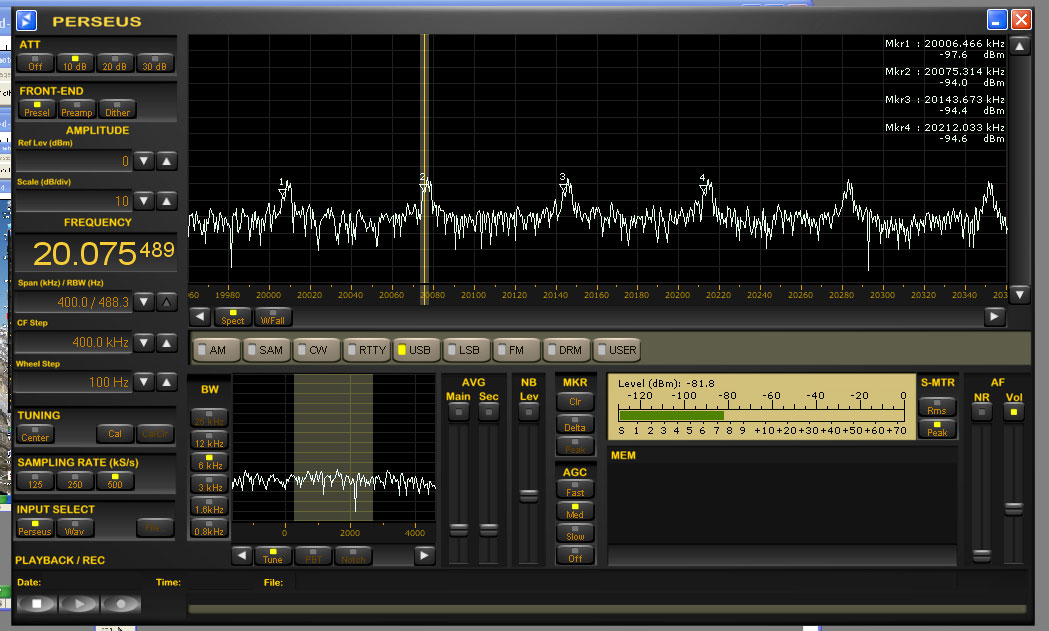The width and height of the screenshot is (1049, 631).
Task: Select USB mode
Action: point(416,350)
